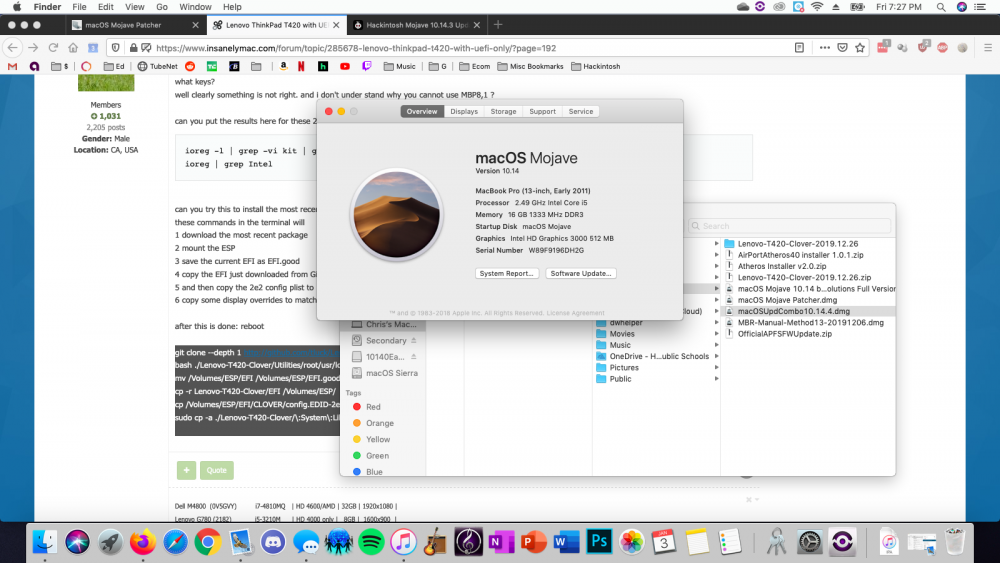Launch Google Chrome from the Dock
Viewport: 1000px width, 563px height.
tap(208, 543)
